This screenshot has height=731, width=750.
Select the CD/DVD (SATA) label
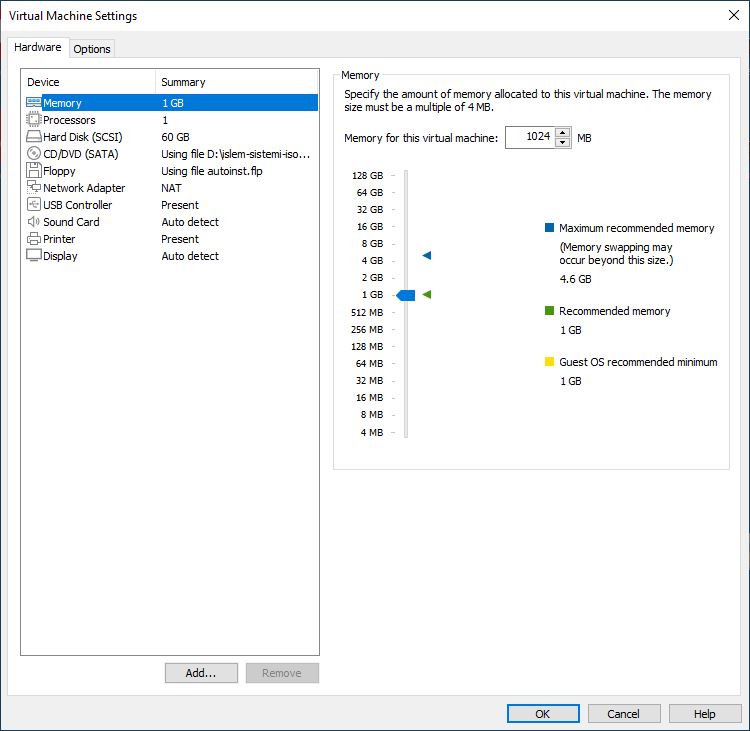pyautogui.click(x=81, y=154)
